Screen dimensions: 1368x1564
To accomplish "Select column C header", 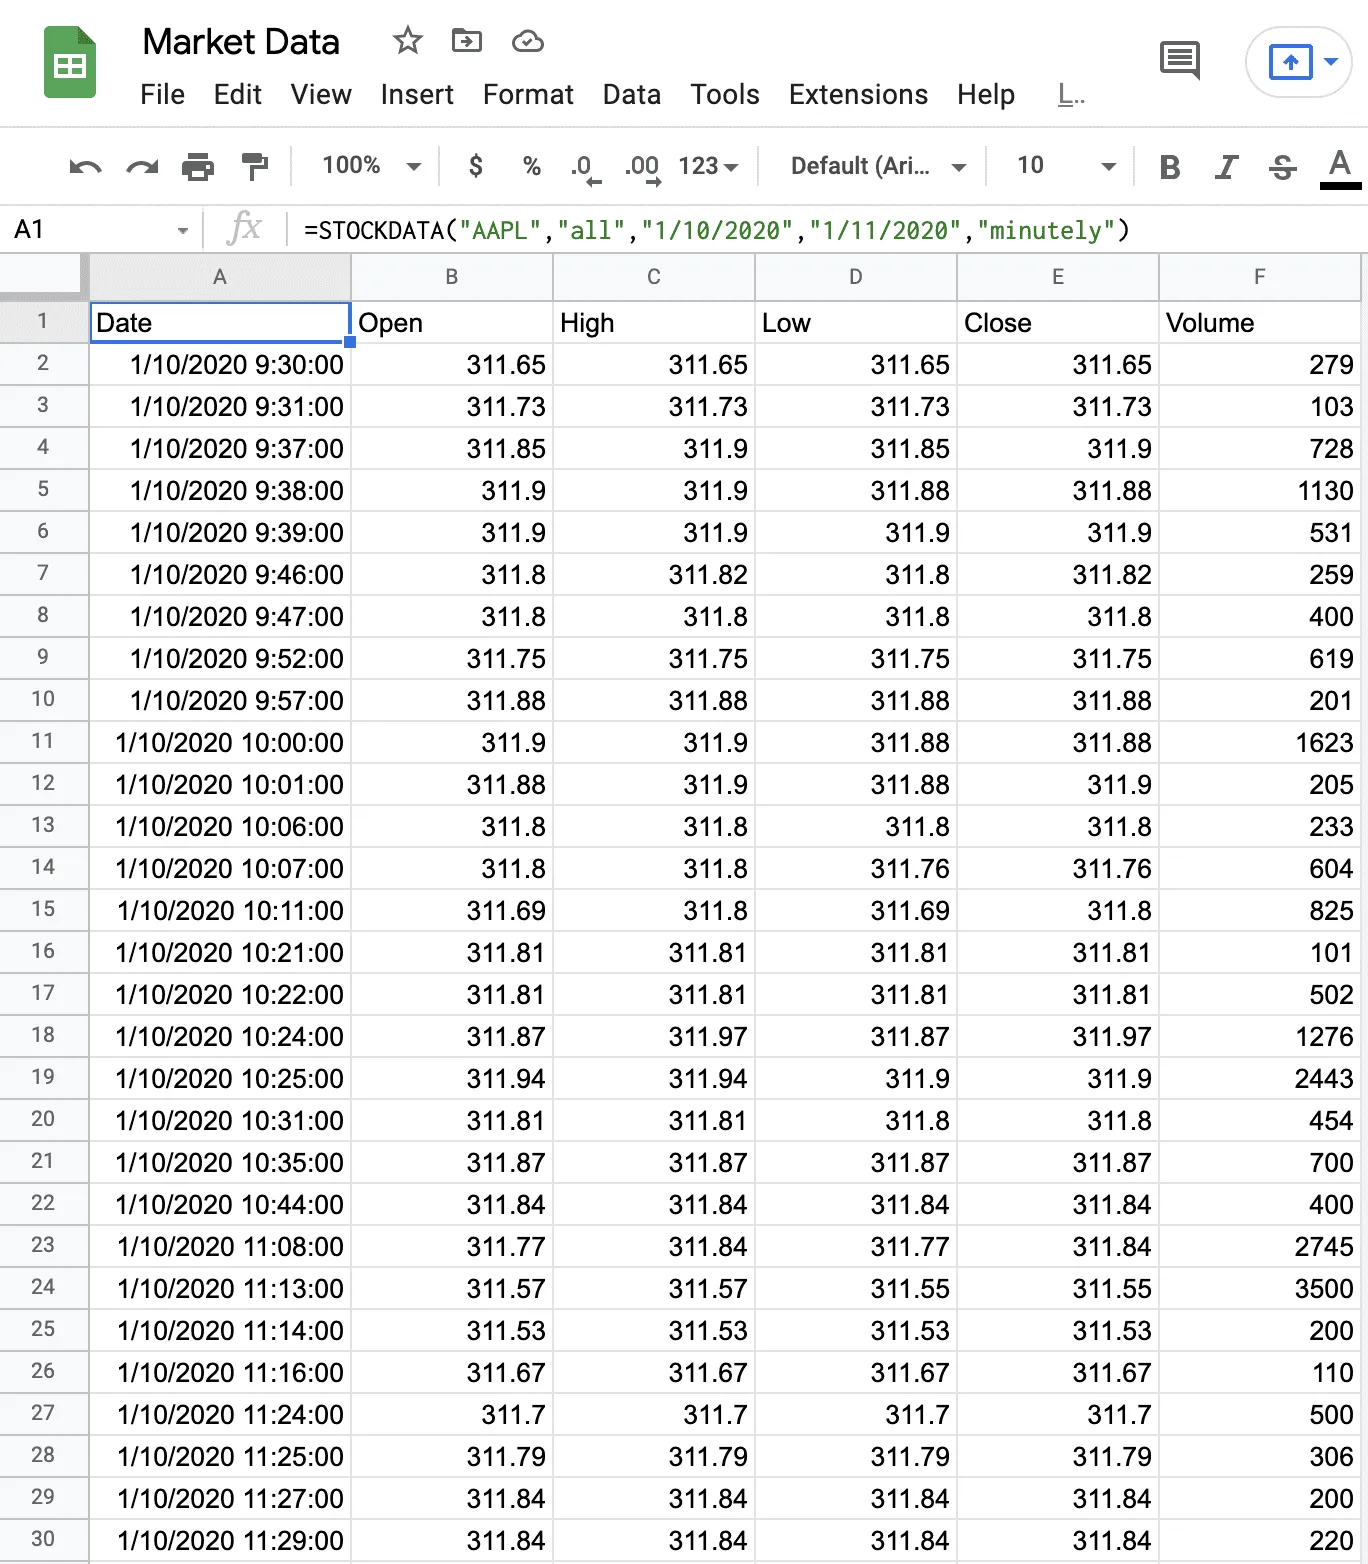I will coord(654,277).
